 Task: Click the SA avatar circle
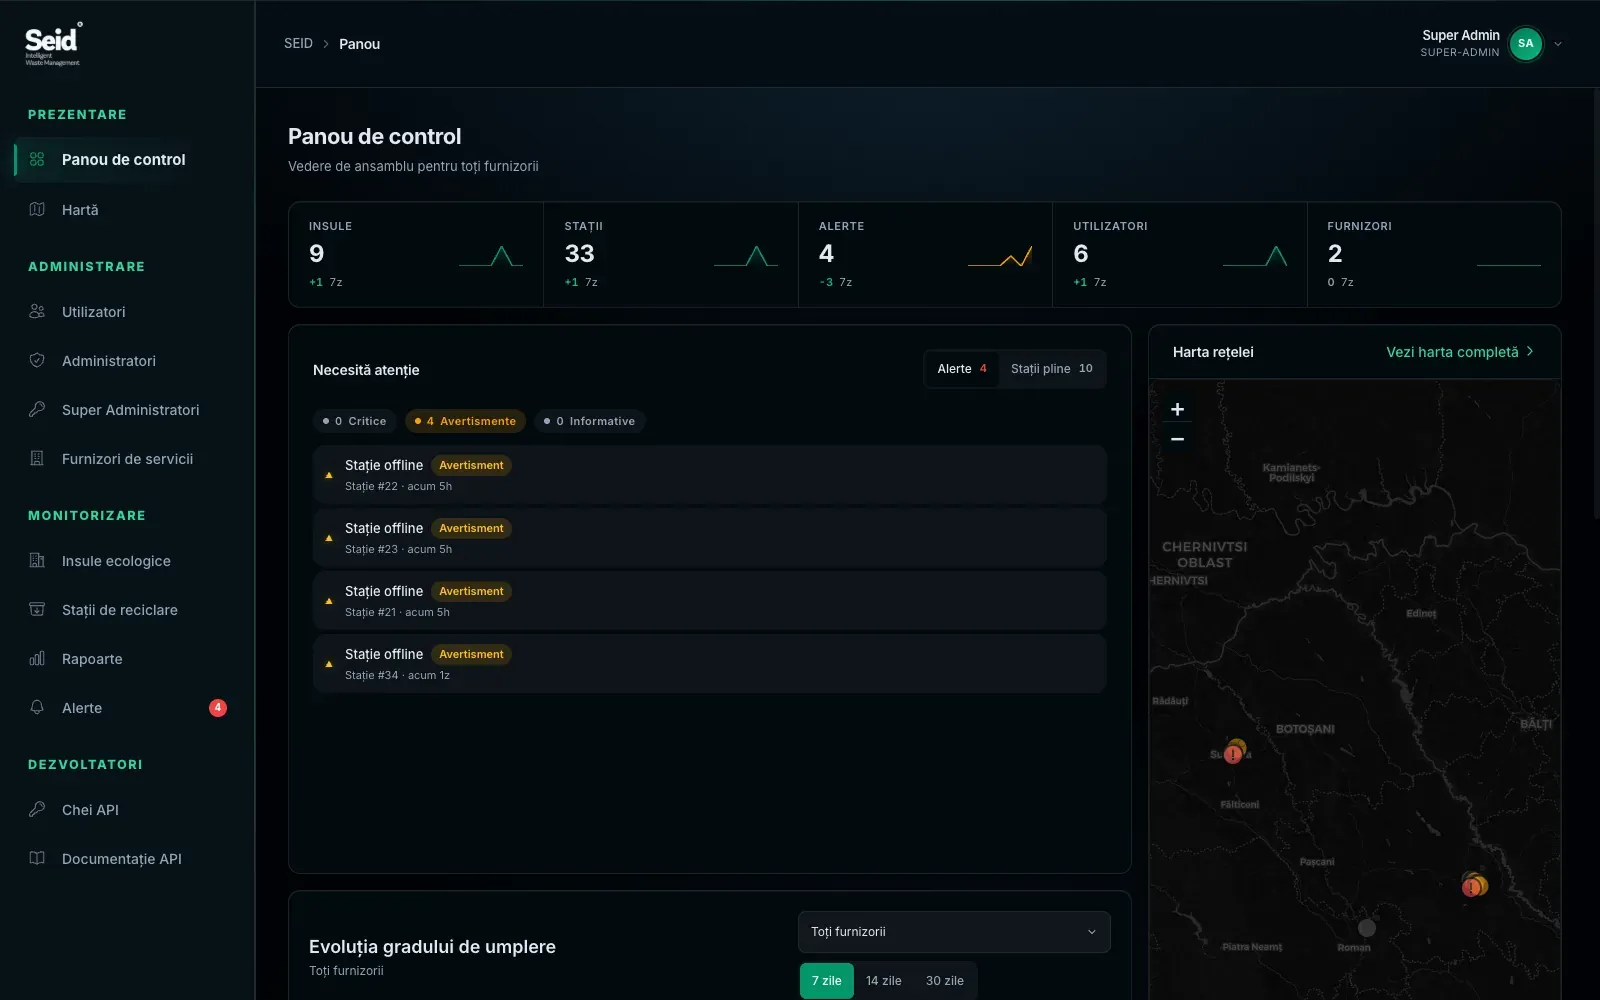(1525, 43)
